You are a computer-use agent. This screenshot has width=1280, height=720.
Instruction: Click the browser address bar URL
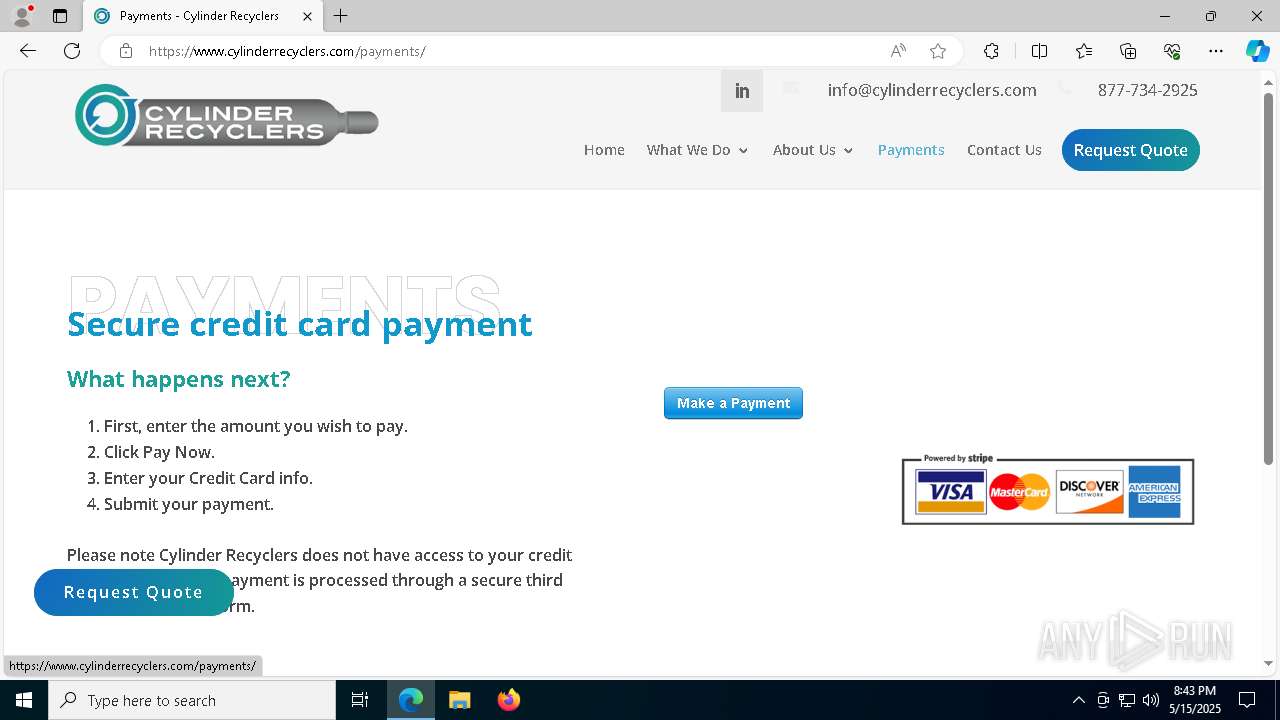(x=287, y=51)
